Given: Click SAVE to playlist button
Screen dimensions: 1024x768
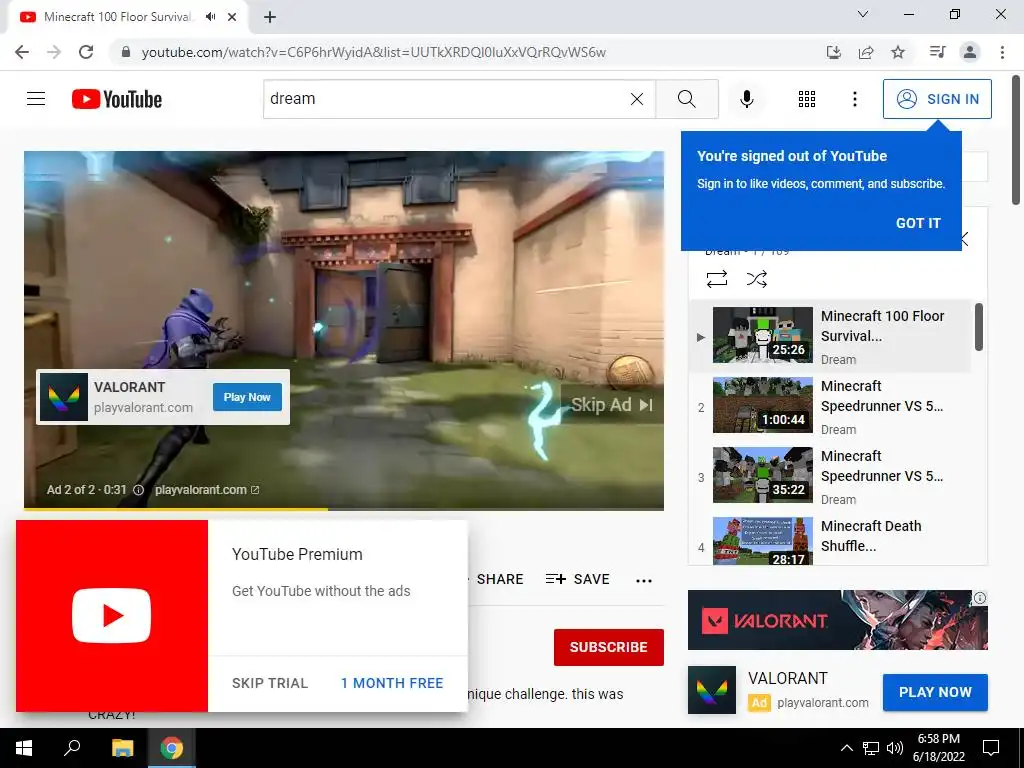Looking at the screenshot, I should point(577,579).
